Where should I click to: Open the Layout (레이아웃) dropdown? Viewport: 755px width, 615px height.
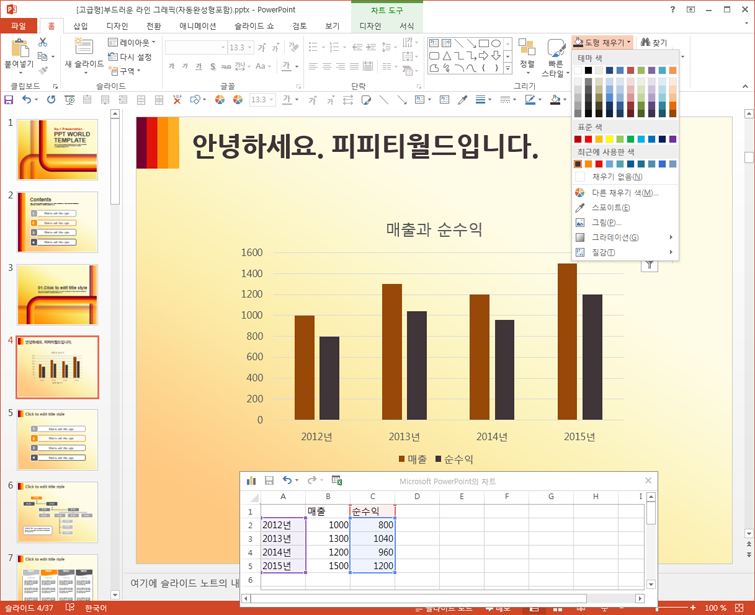pyautogui.click(x=131, y=42)
